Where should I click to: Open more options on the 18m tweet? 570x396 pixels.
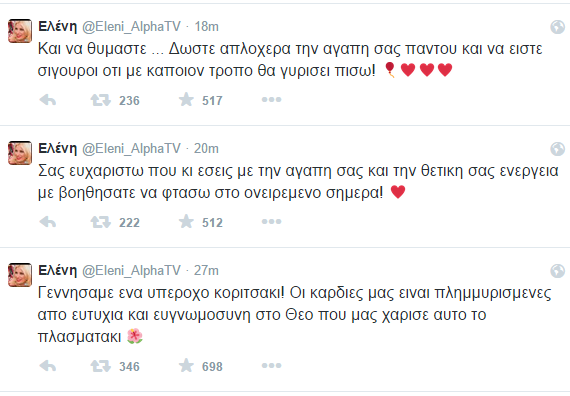tap(272, 100)
